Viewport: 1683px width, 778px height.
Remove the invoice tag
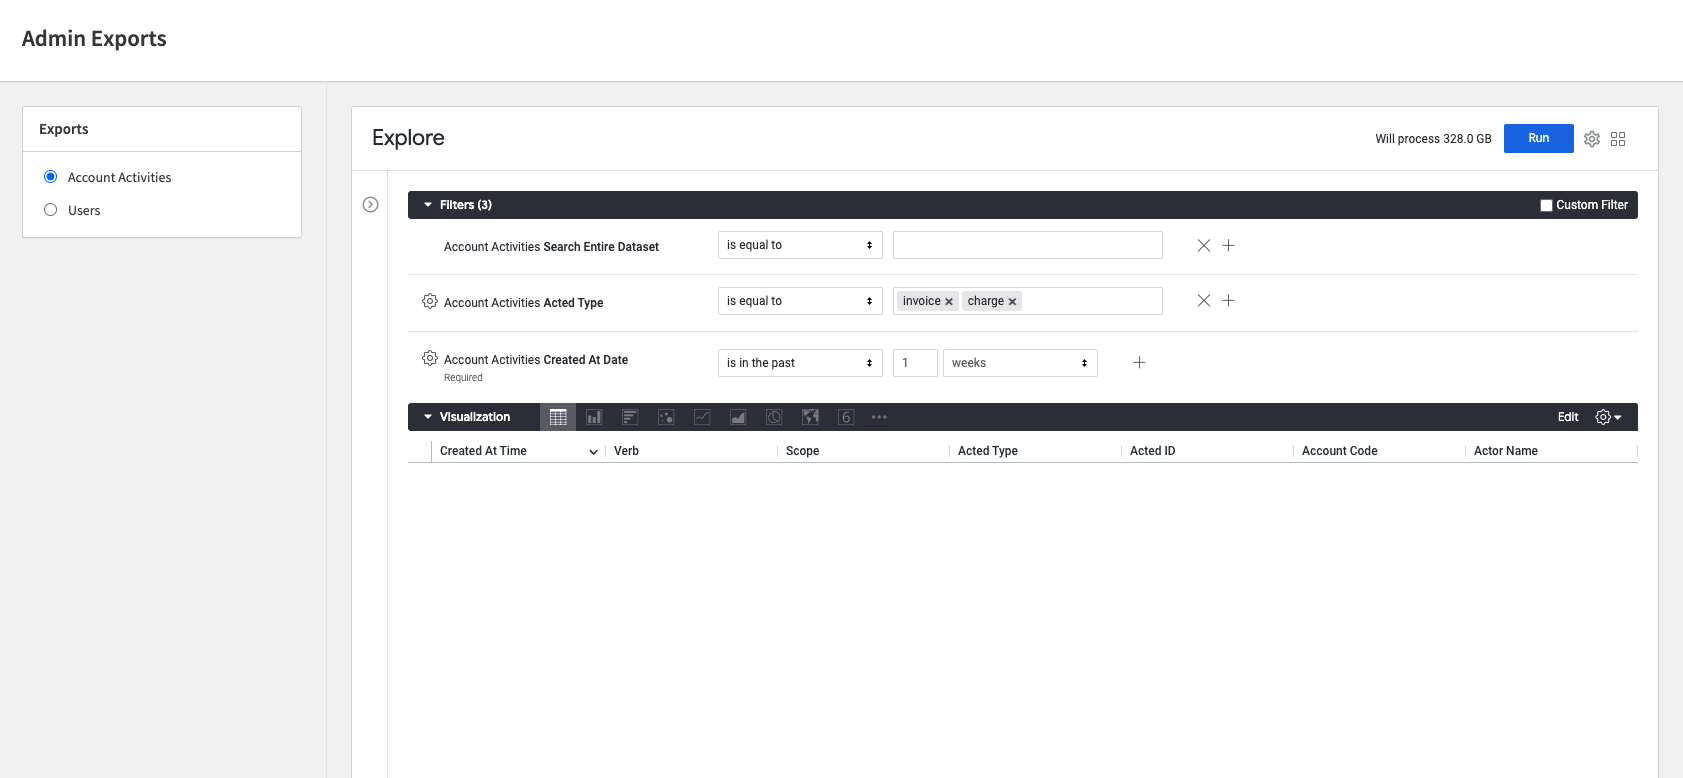[x=949, y=302]
